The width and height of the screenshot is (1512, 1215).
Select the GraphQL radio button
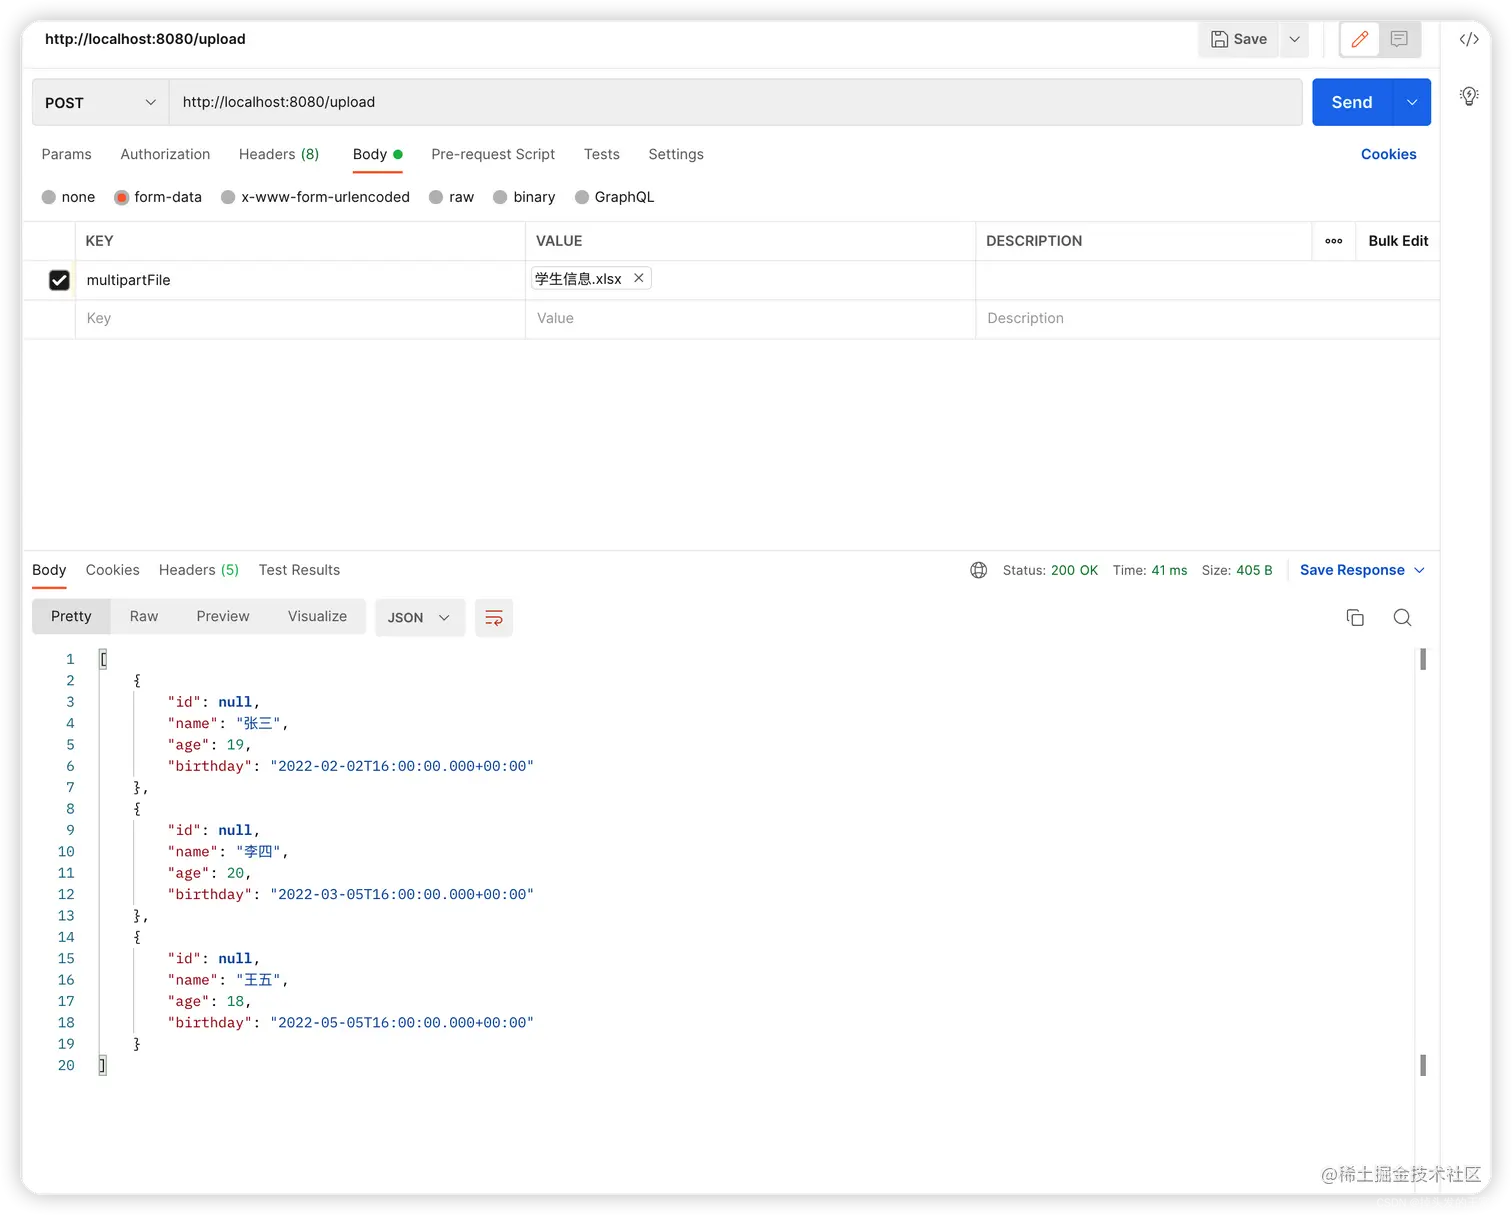[582, 197]
